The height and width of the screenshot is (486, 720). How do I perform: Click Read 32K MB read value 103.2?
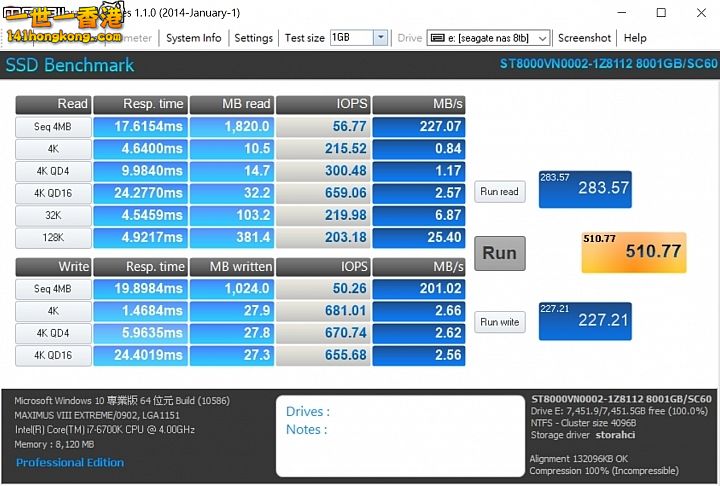click(x=232, y=215)
